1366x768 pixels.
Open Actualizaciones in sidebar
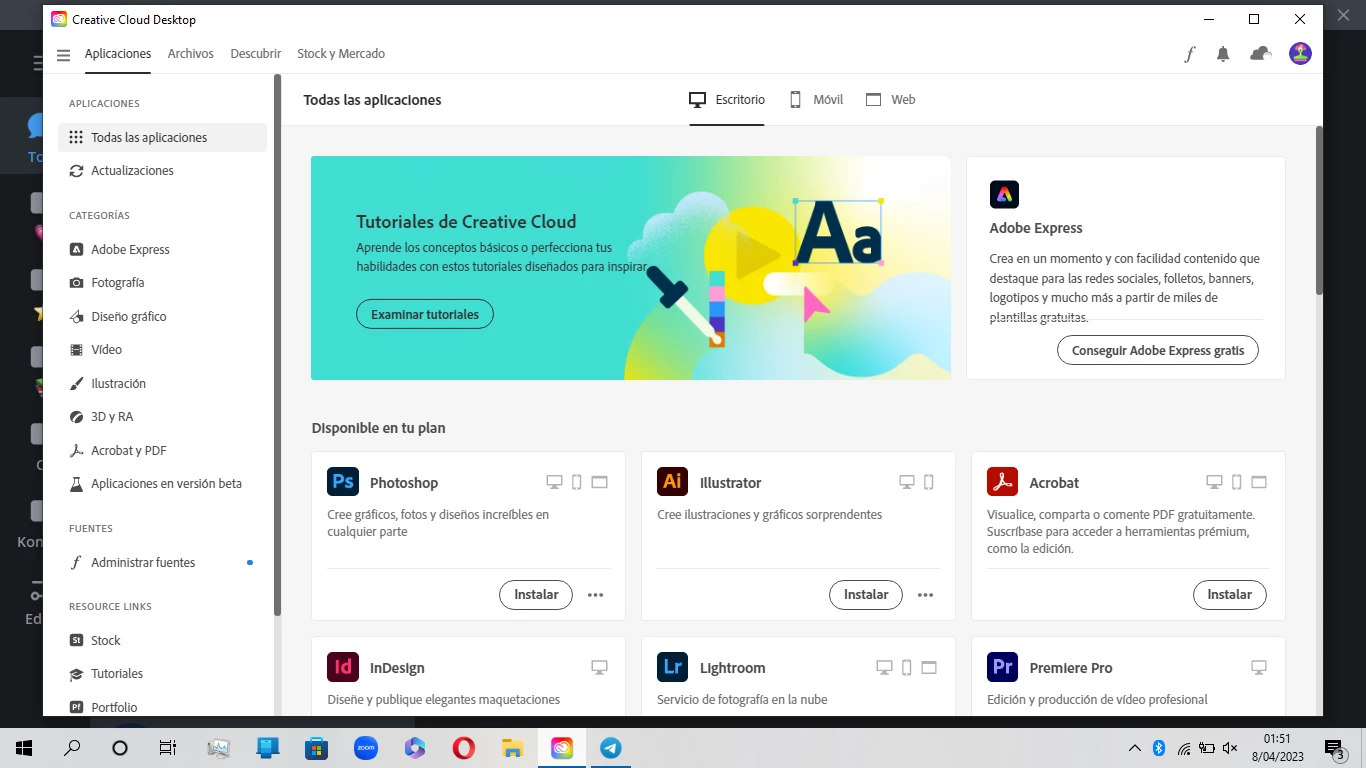coord(162,171)
